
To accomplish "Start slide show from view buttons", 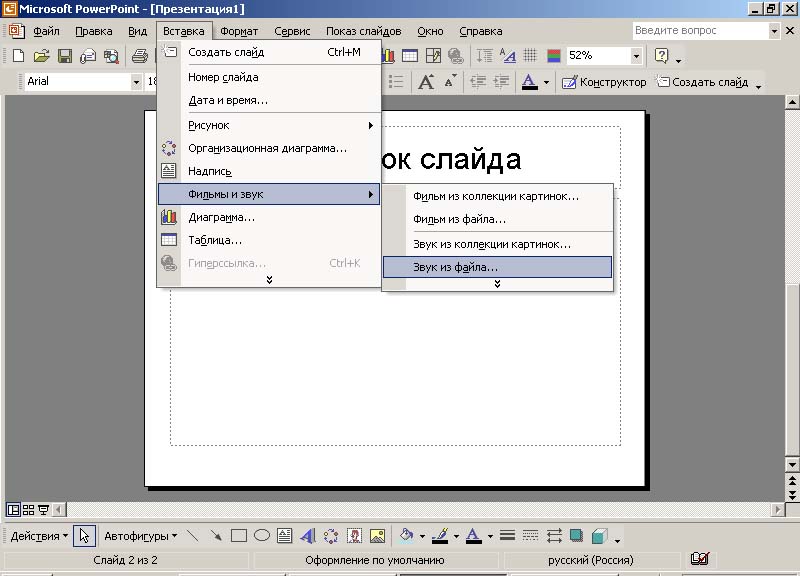I will [44, 509].
